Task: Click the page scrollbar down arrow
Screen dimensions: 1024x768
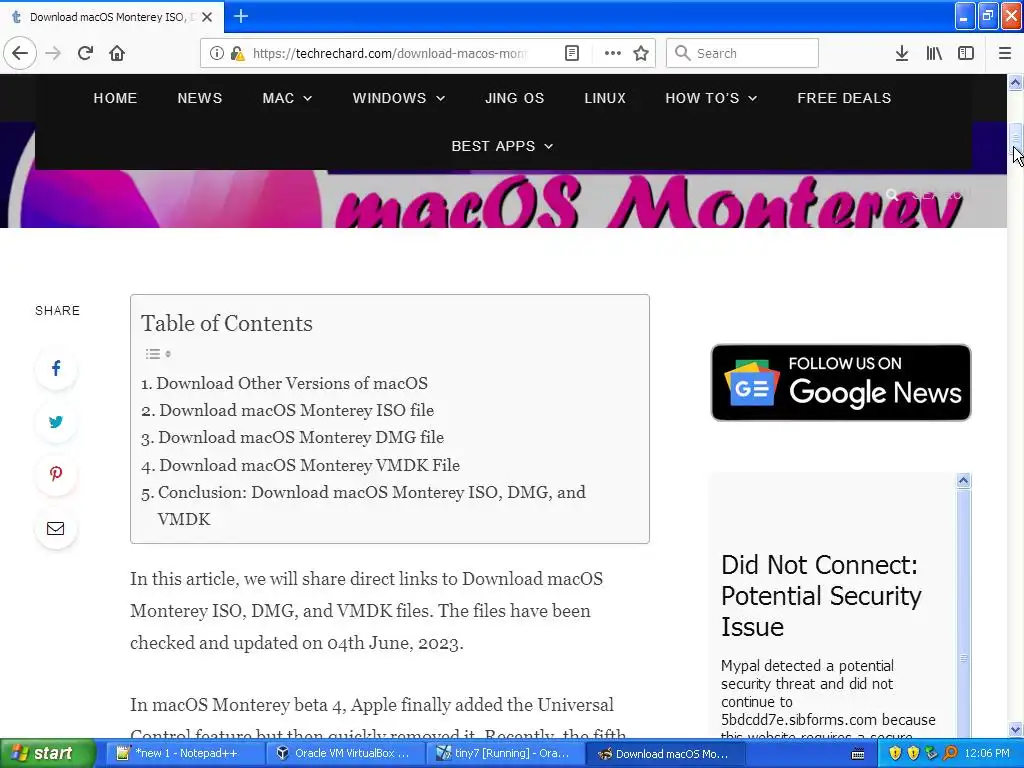Action: (x=1015, y=729)
